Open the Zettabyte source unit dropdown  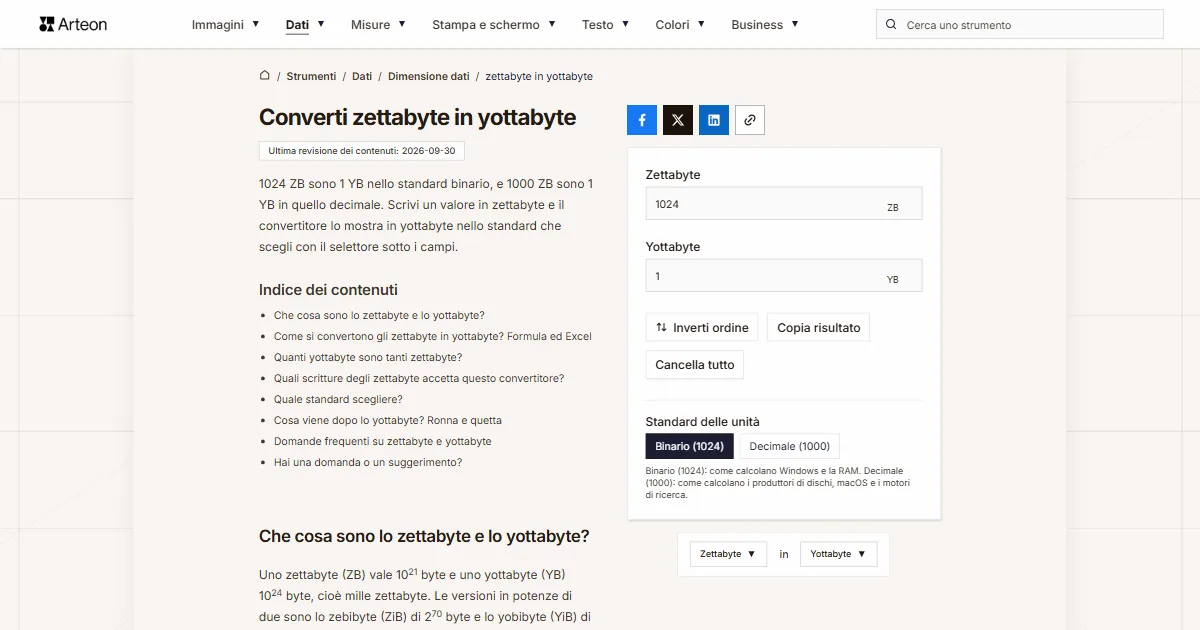[x=728, y=554]
